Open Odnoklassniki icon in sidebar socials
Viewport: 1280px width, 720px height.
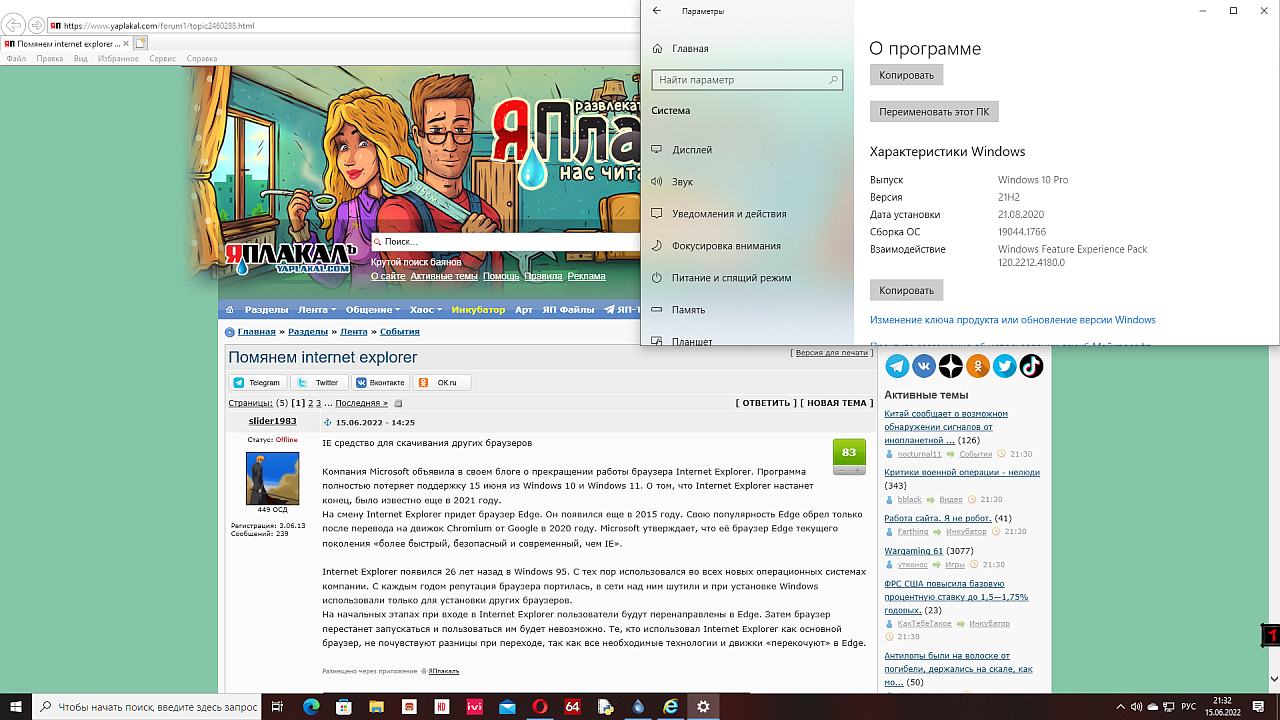978,366
